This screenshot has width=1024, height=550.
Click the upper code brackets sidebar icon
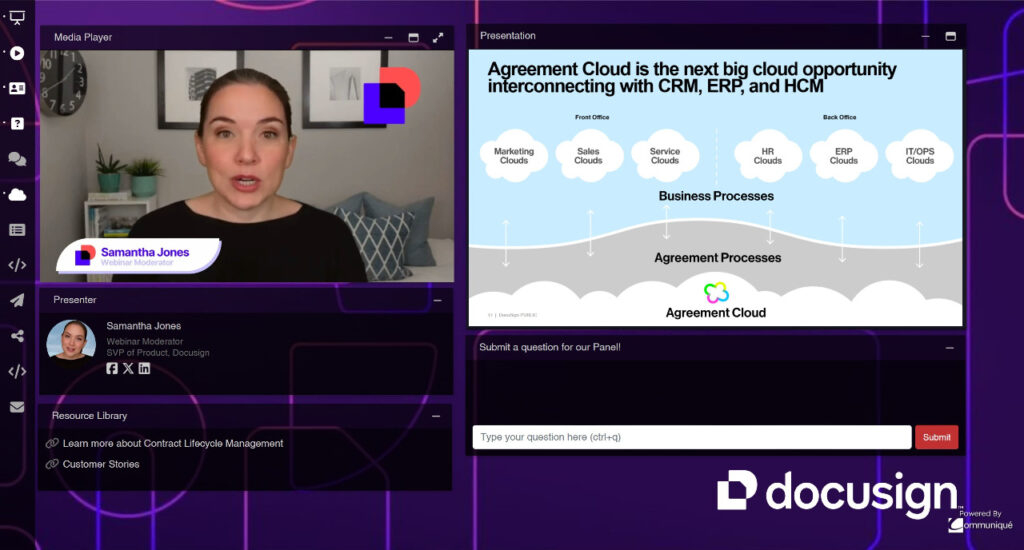18,265
